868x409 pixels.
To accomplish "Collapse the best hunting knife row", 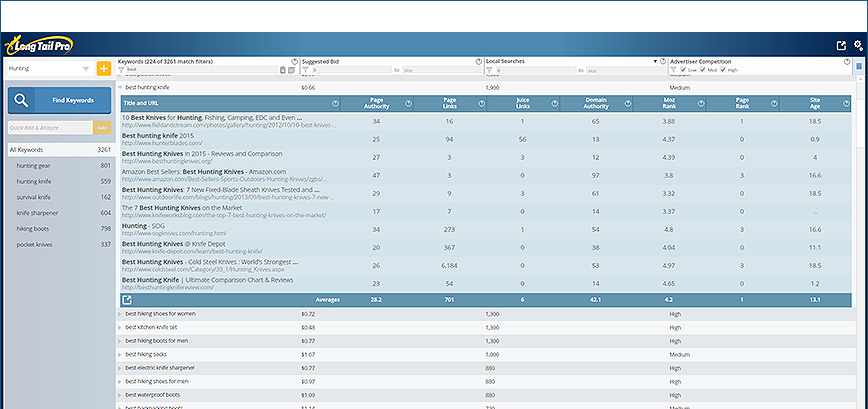I will 120,87.
